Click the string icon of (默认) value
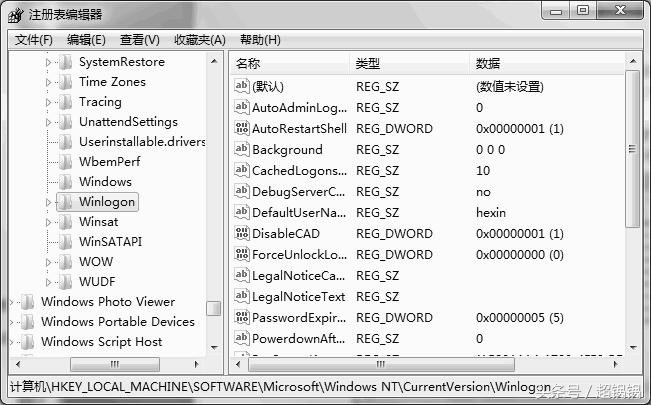The image size is (651, 405). point(242,86)
